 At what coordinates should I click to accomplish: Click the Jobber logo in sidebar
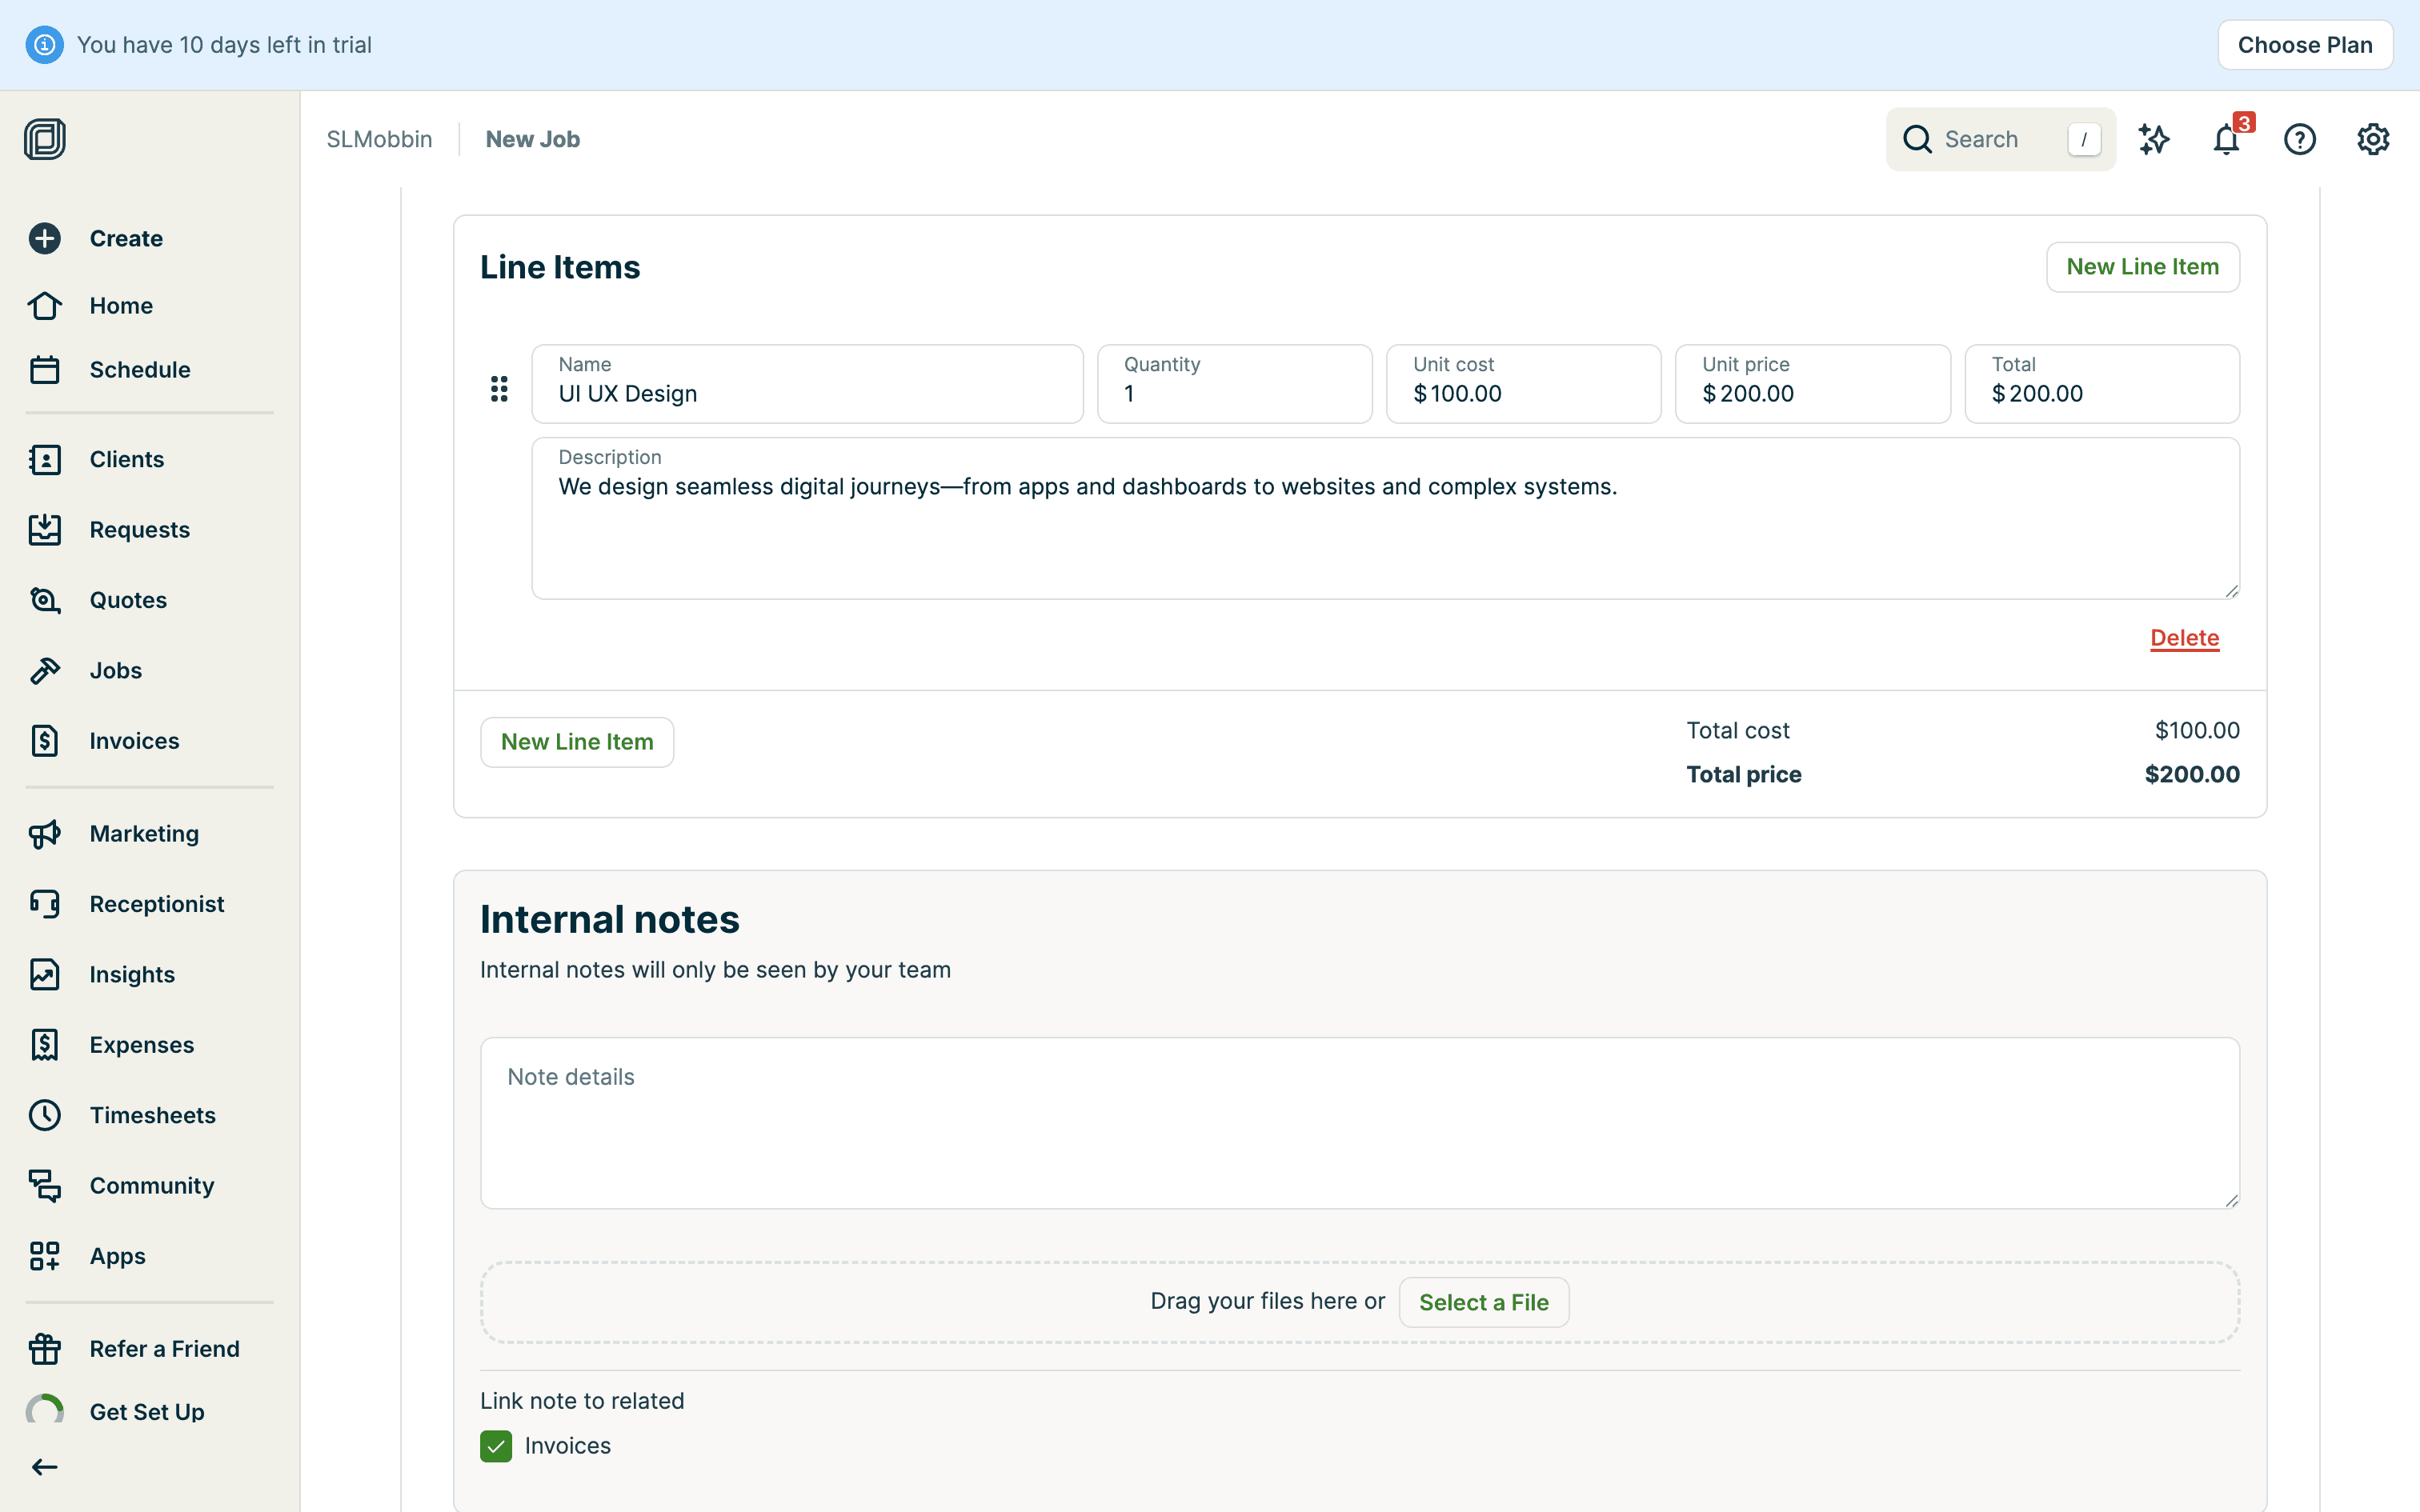[45, 139]
